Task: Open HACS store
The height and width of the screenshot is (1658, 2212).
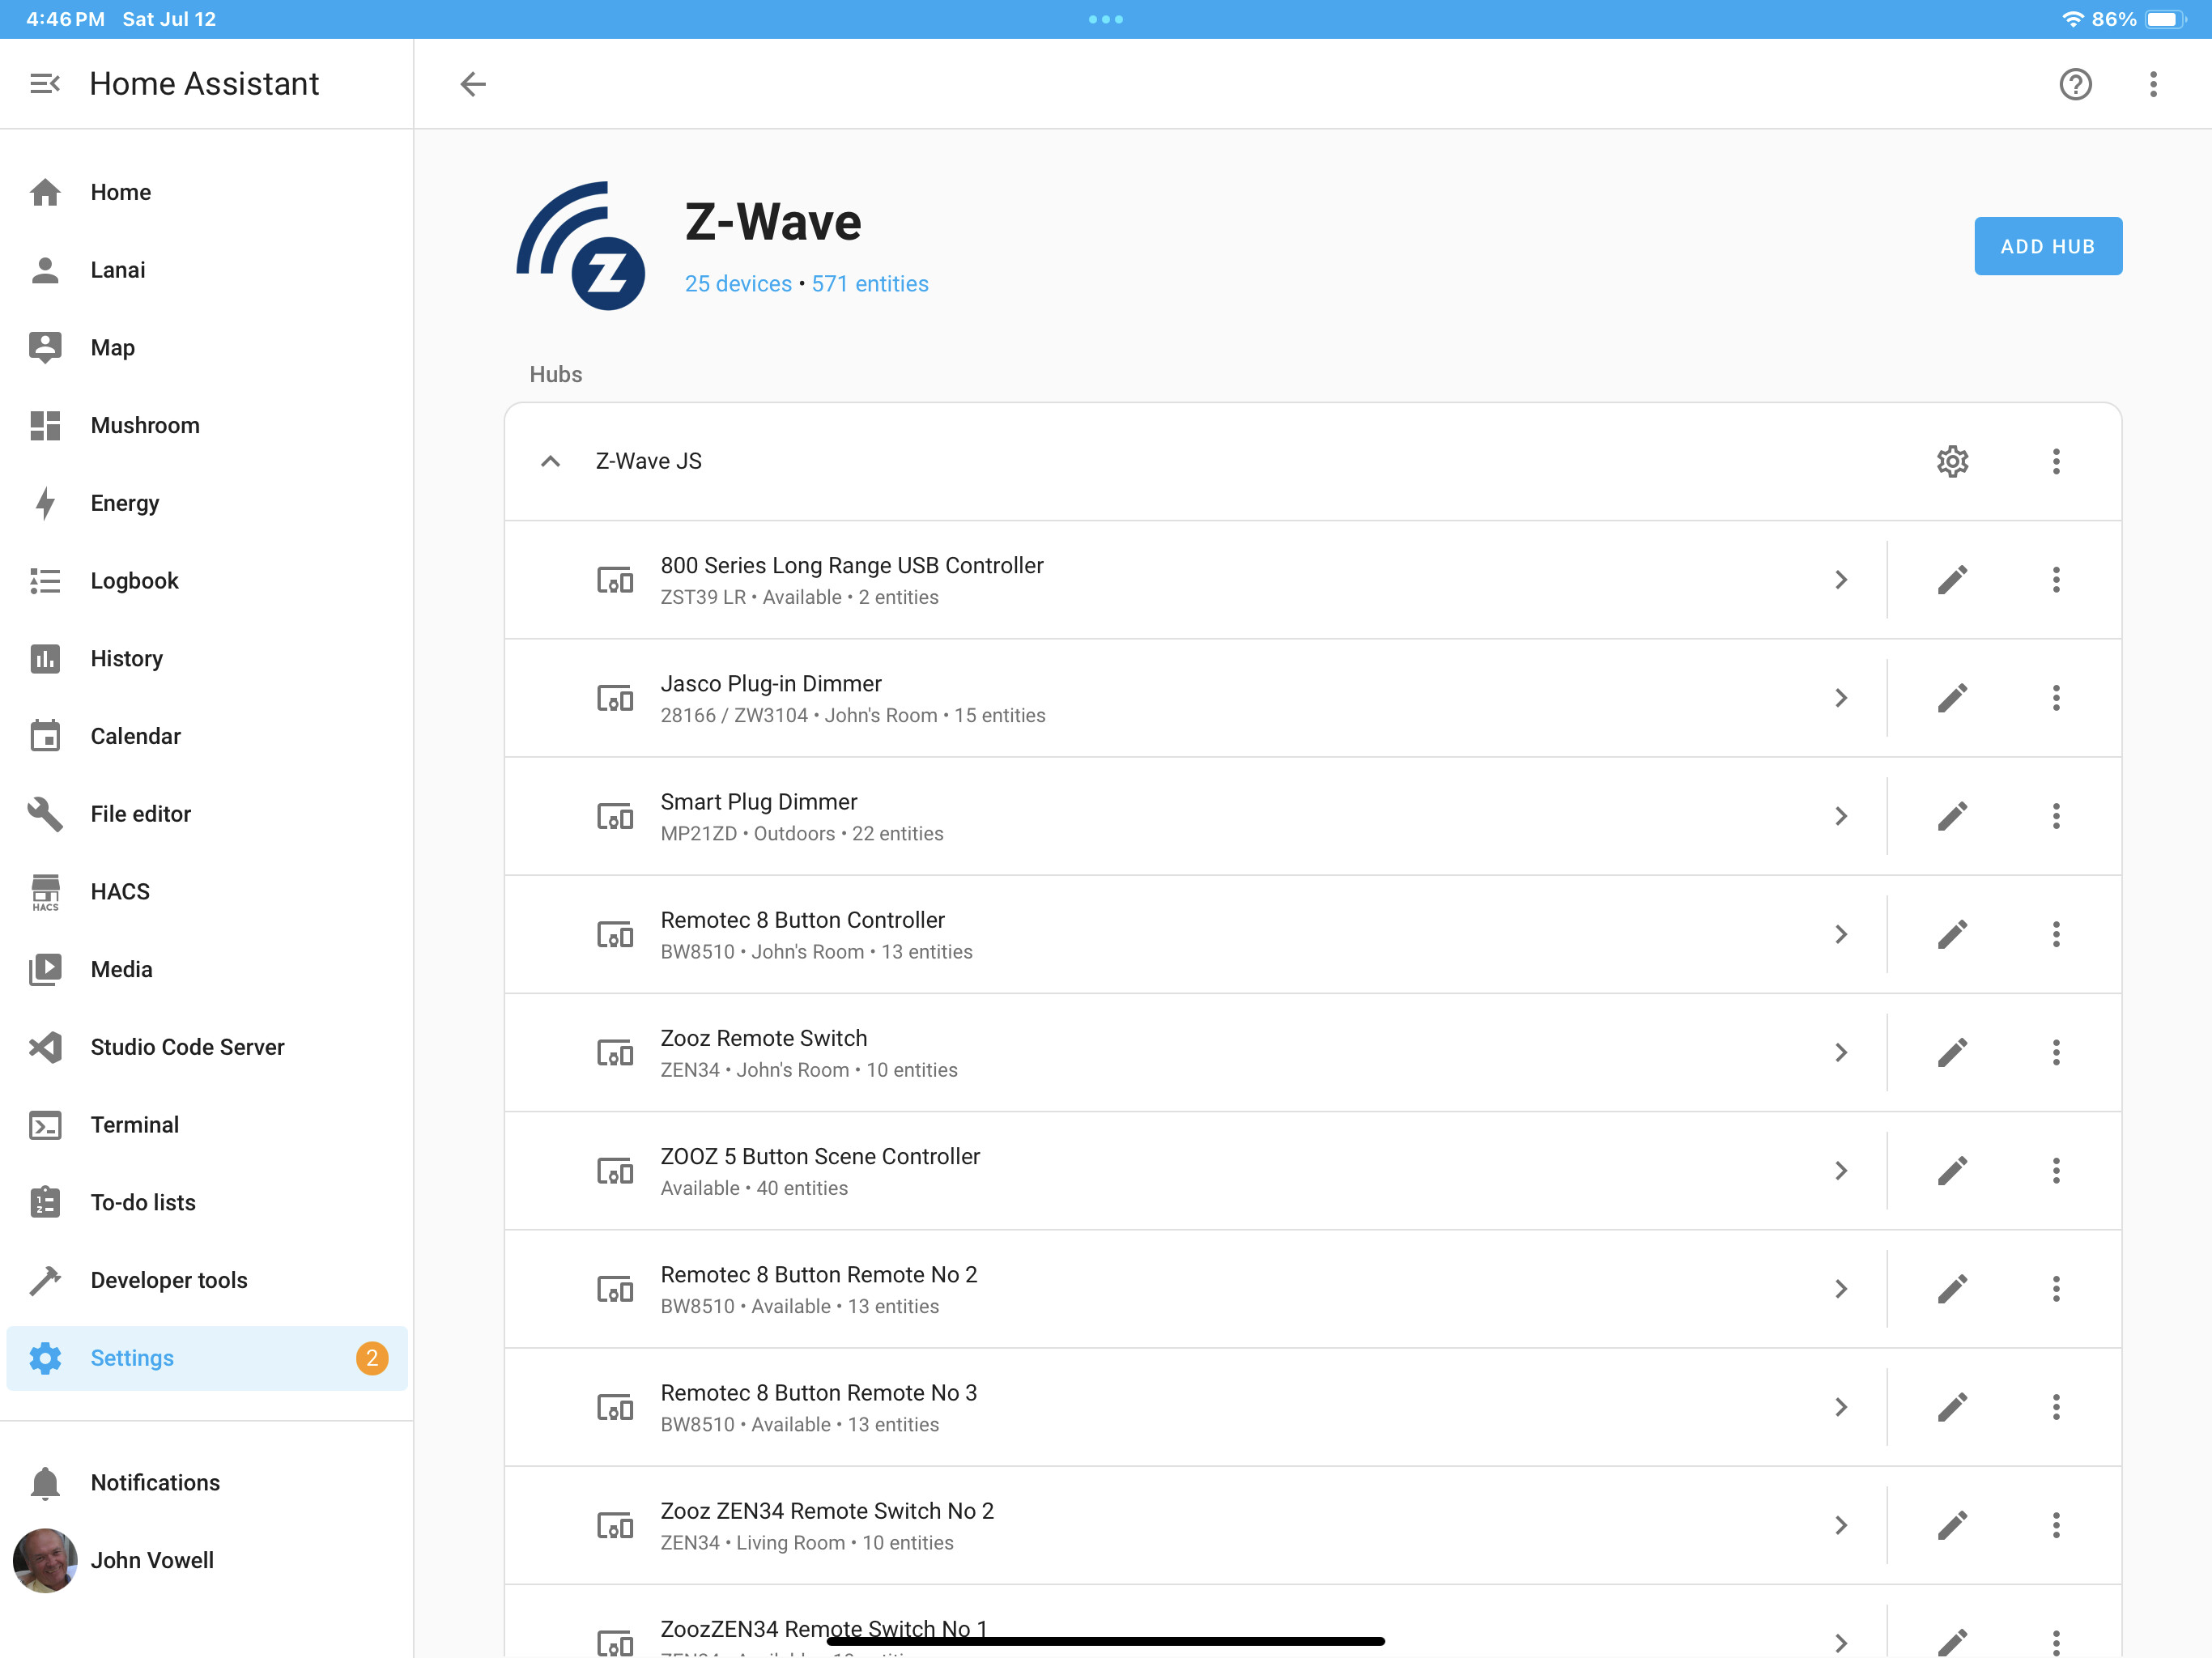Action: click(x=207, y=892)
